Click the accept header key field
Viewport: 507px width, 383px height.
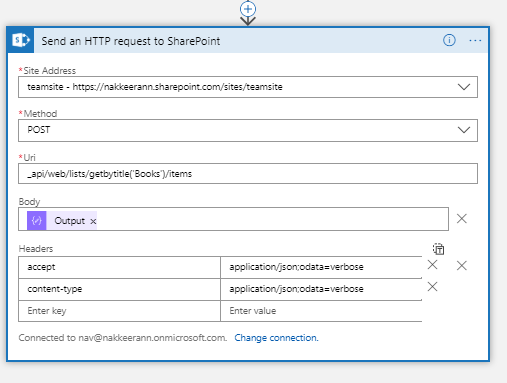(x=119, y=267)
